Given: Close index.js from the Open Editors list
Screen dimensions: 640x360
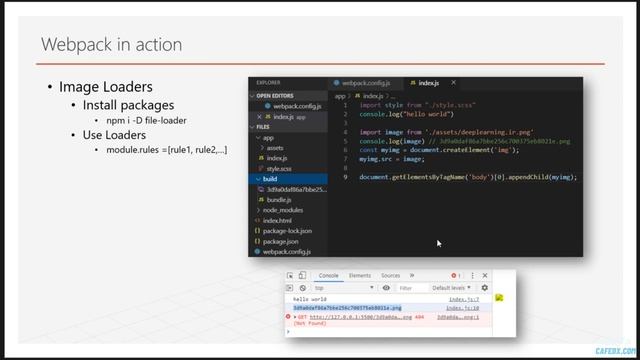Looking at the screenshot, I should pos(259,117).
